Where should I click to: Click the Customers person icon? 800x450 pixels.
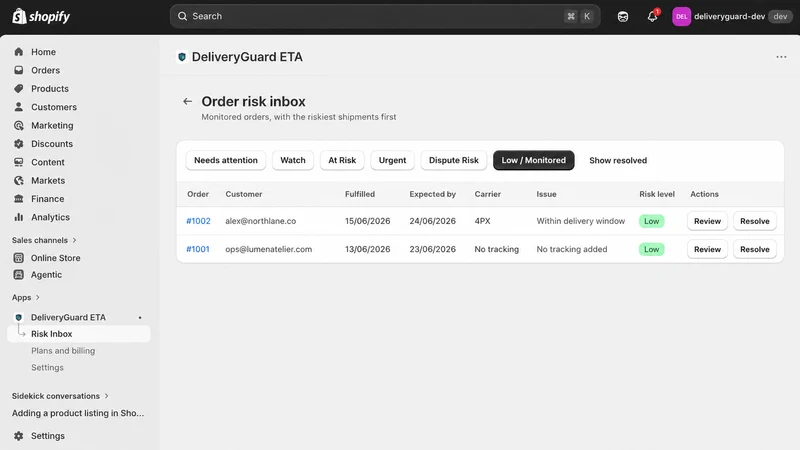[x=19, y=107]
